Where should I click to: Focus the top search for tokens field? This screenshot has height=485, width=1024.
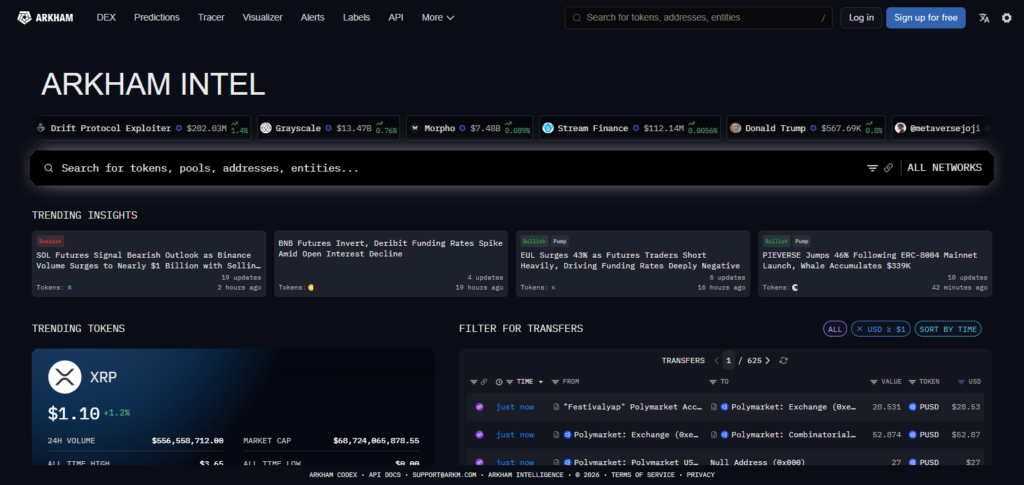[x=699, y=18]
